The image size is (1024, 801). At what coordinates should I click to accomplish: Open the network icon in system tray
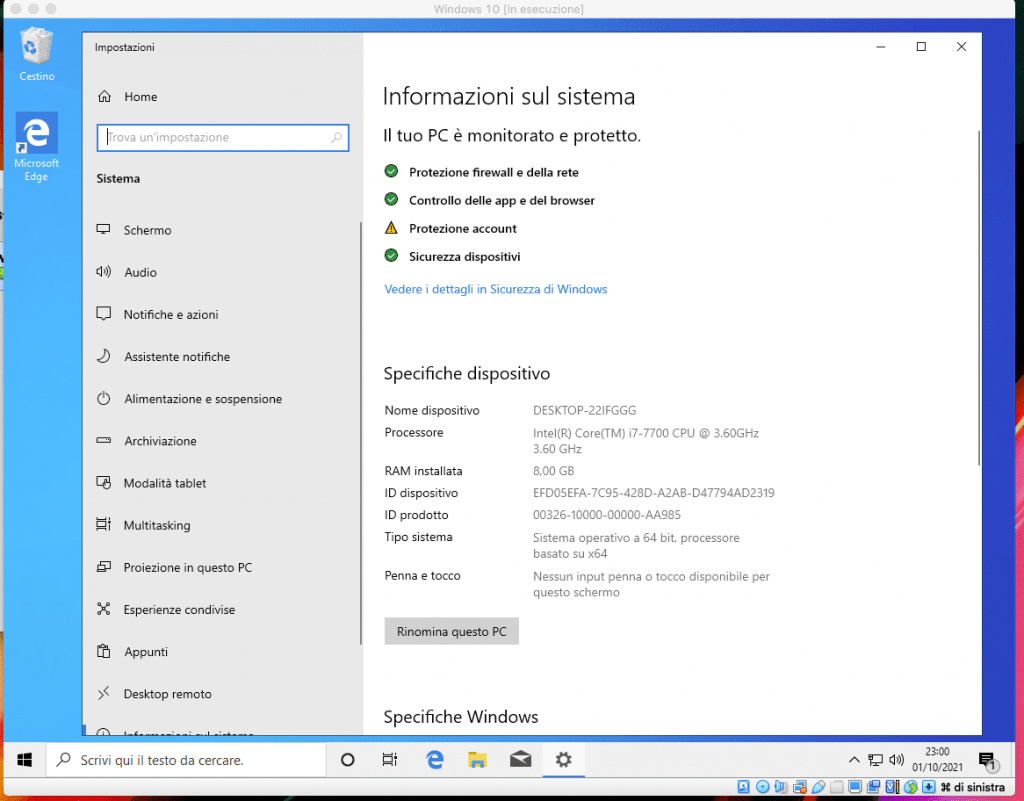pos(875,760)
